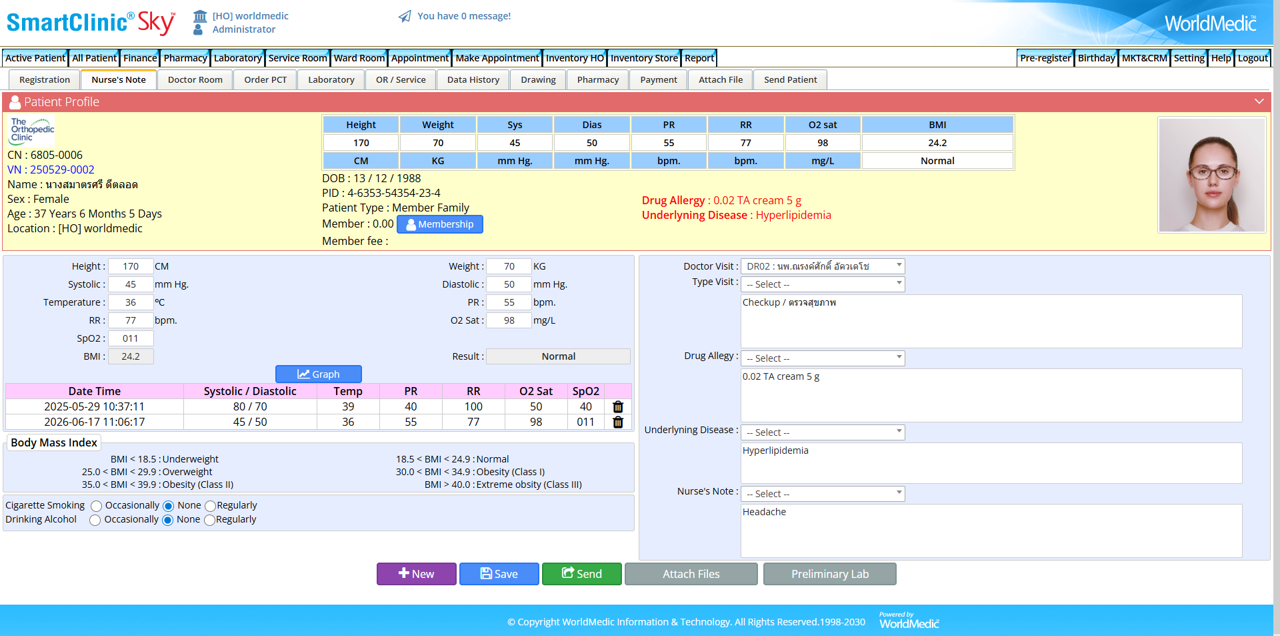Click the WorldMedic logo at top right
Image resolution: width=1280 pixels, height=636 pixels.
pos(1210,23)
